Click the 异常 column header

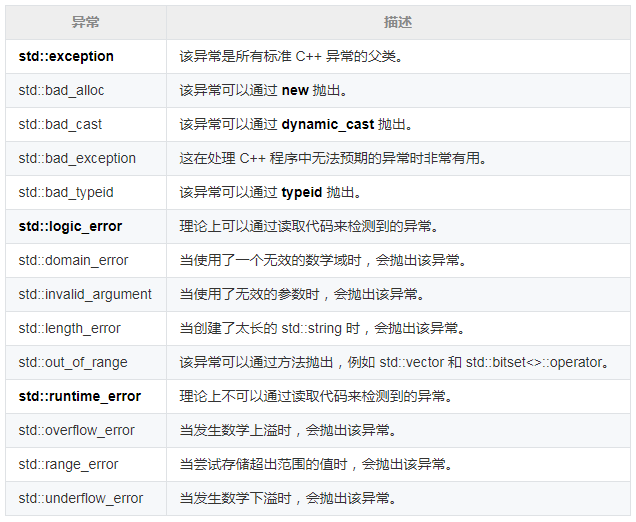tap(86, 22)
